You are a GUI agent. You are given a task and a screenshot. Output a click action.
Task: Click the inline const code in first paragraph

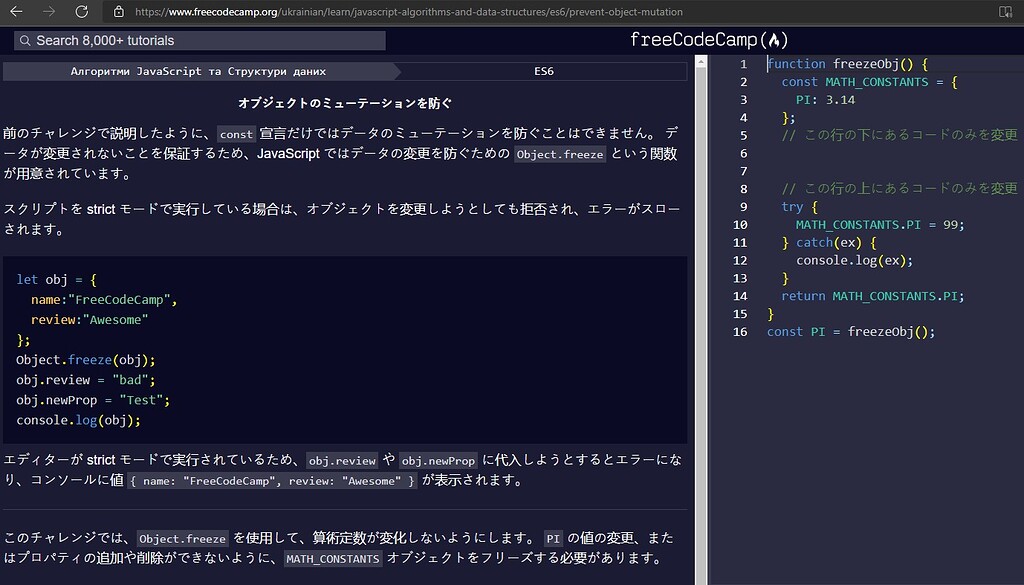[236, 134]
